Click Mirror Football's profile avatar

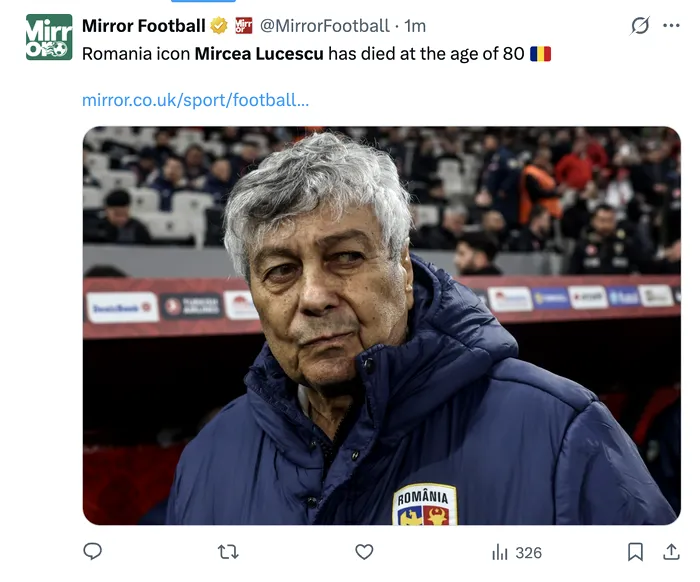tap(49, 37)
